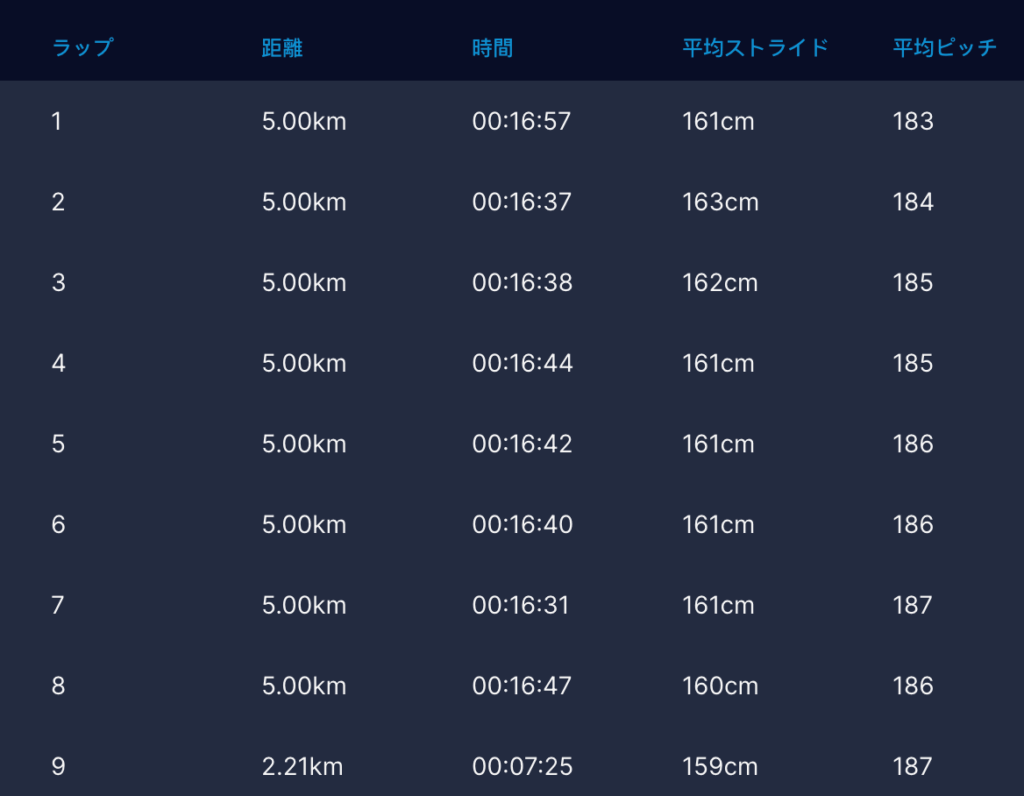
Task: Click the 00:16:57 time value
Action: tap(522, 122)
